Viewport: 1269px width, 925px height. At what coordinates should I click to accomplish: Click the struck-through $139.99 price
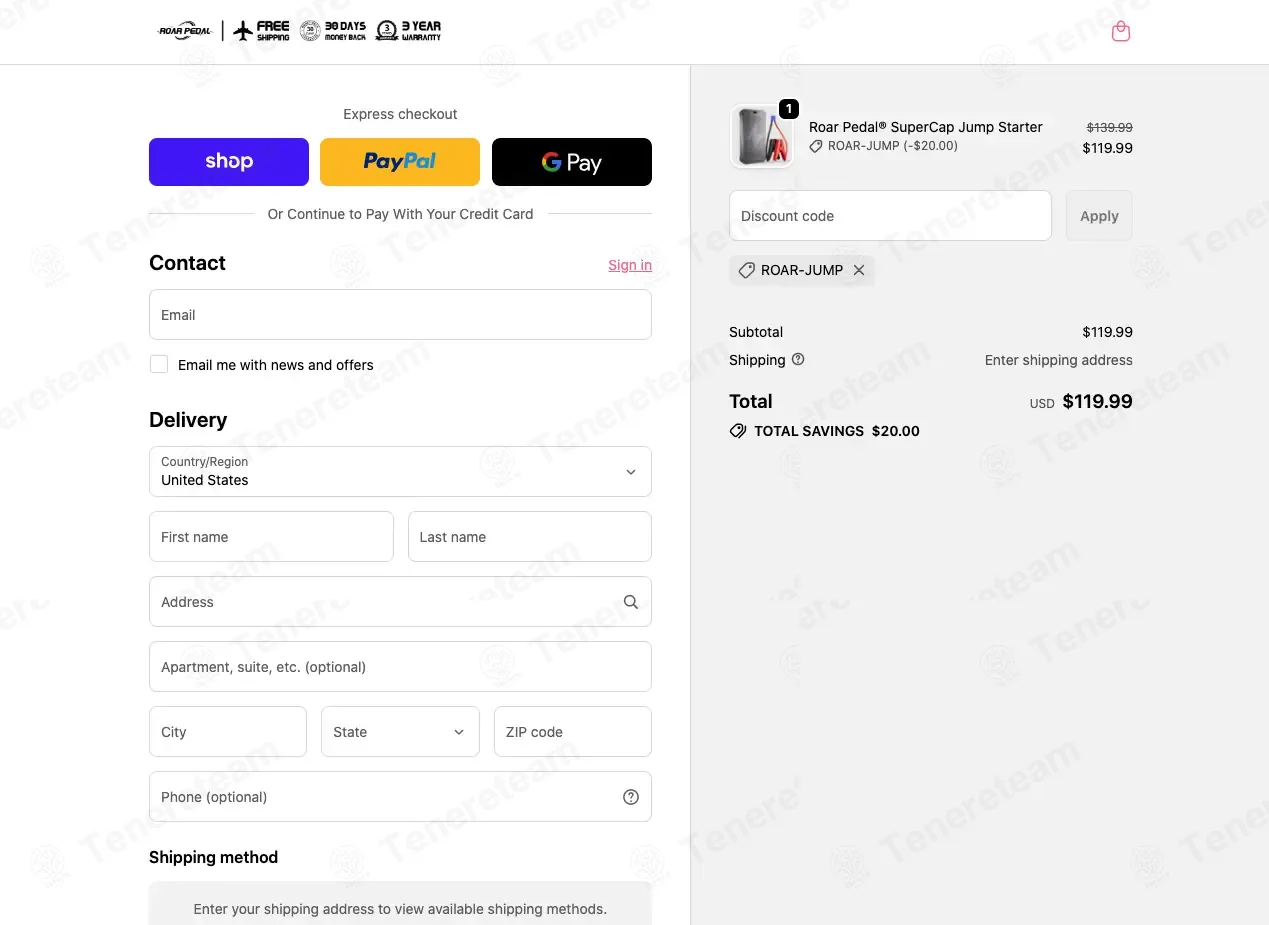click(x=1110, y=128)
